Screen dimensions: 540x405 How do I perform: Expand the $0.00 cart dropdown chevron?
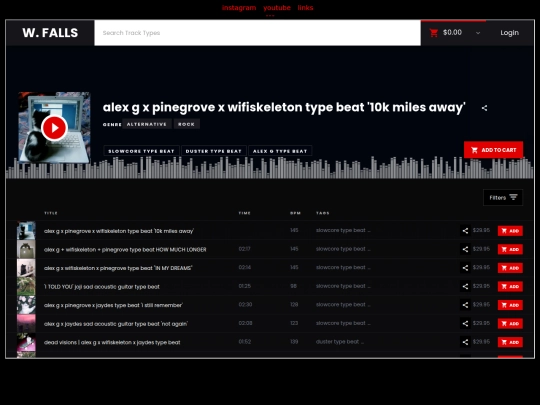click(x=478, y=33)
